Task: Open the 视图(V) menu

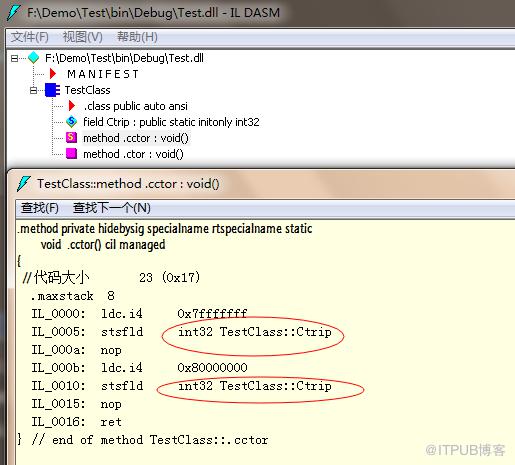Action: point(83,37)
